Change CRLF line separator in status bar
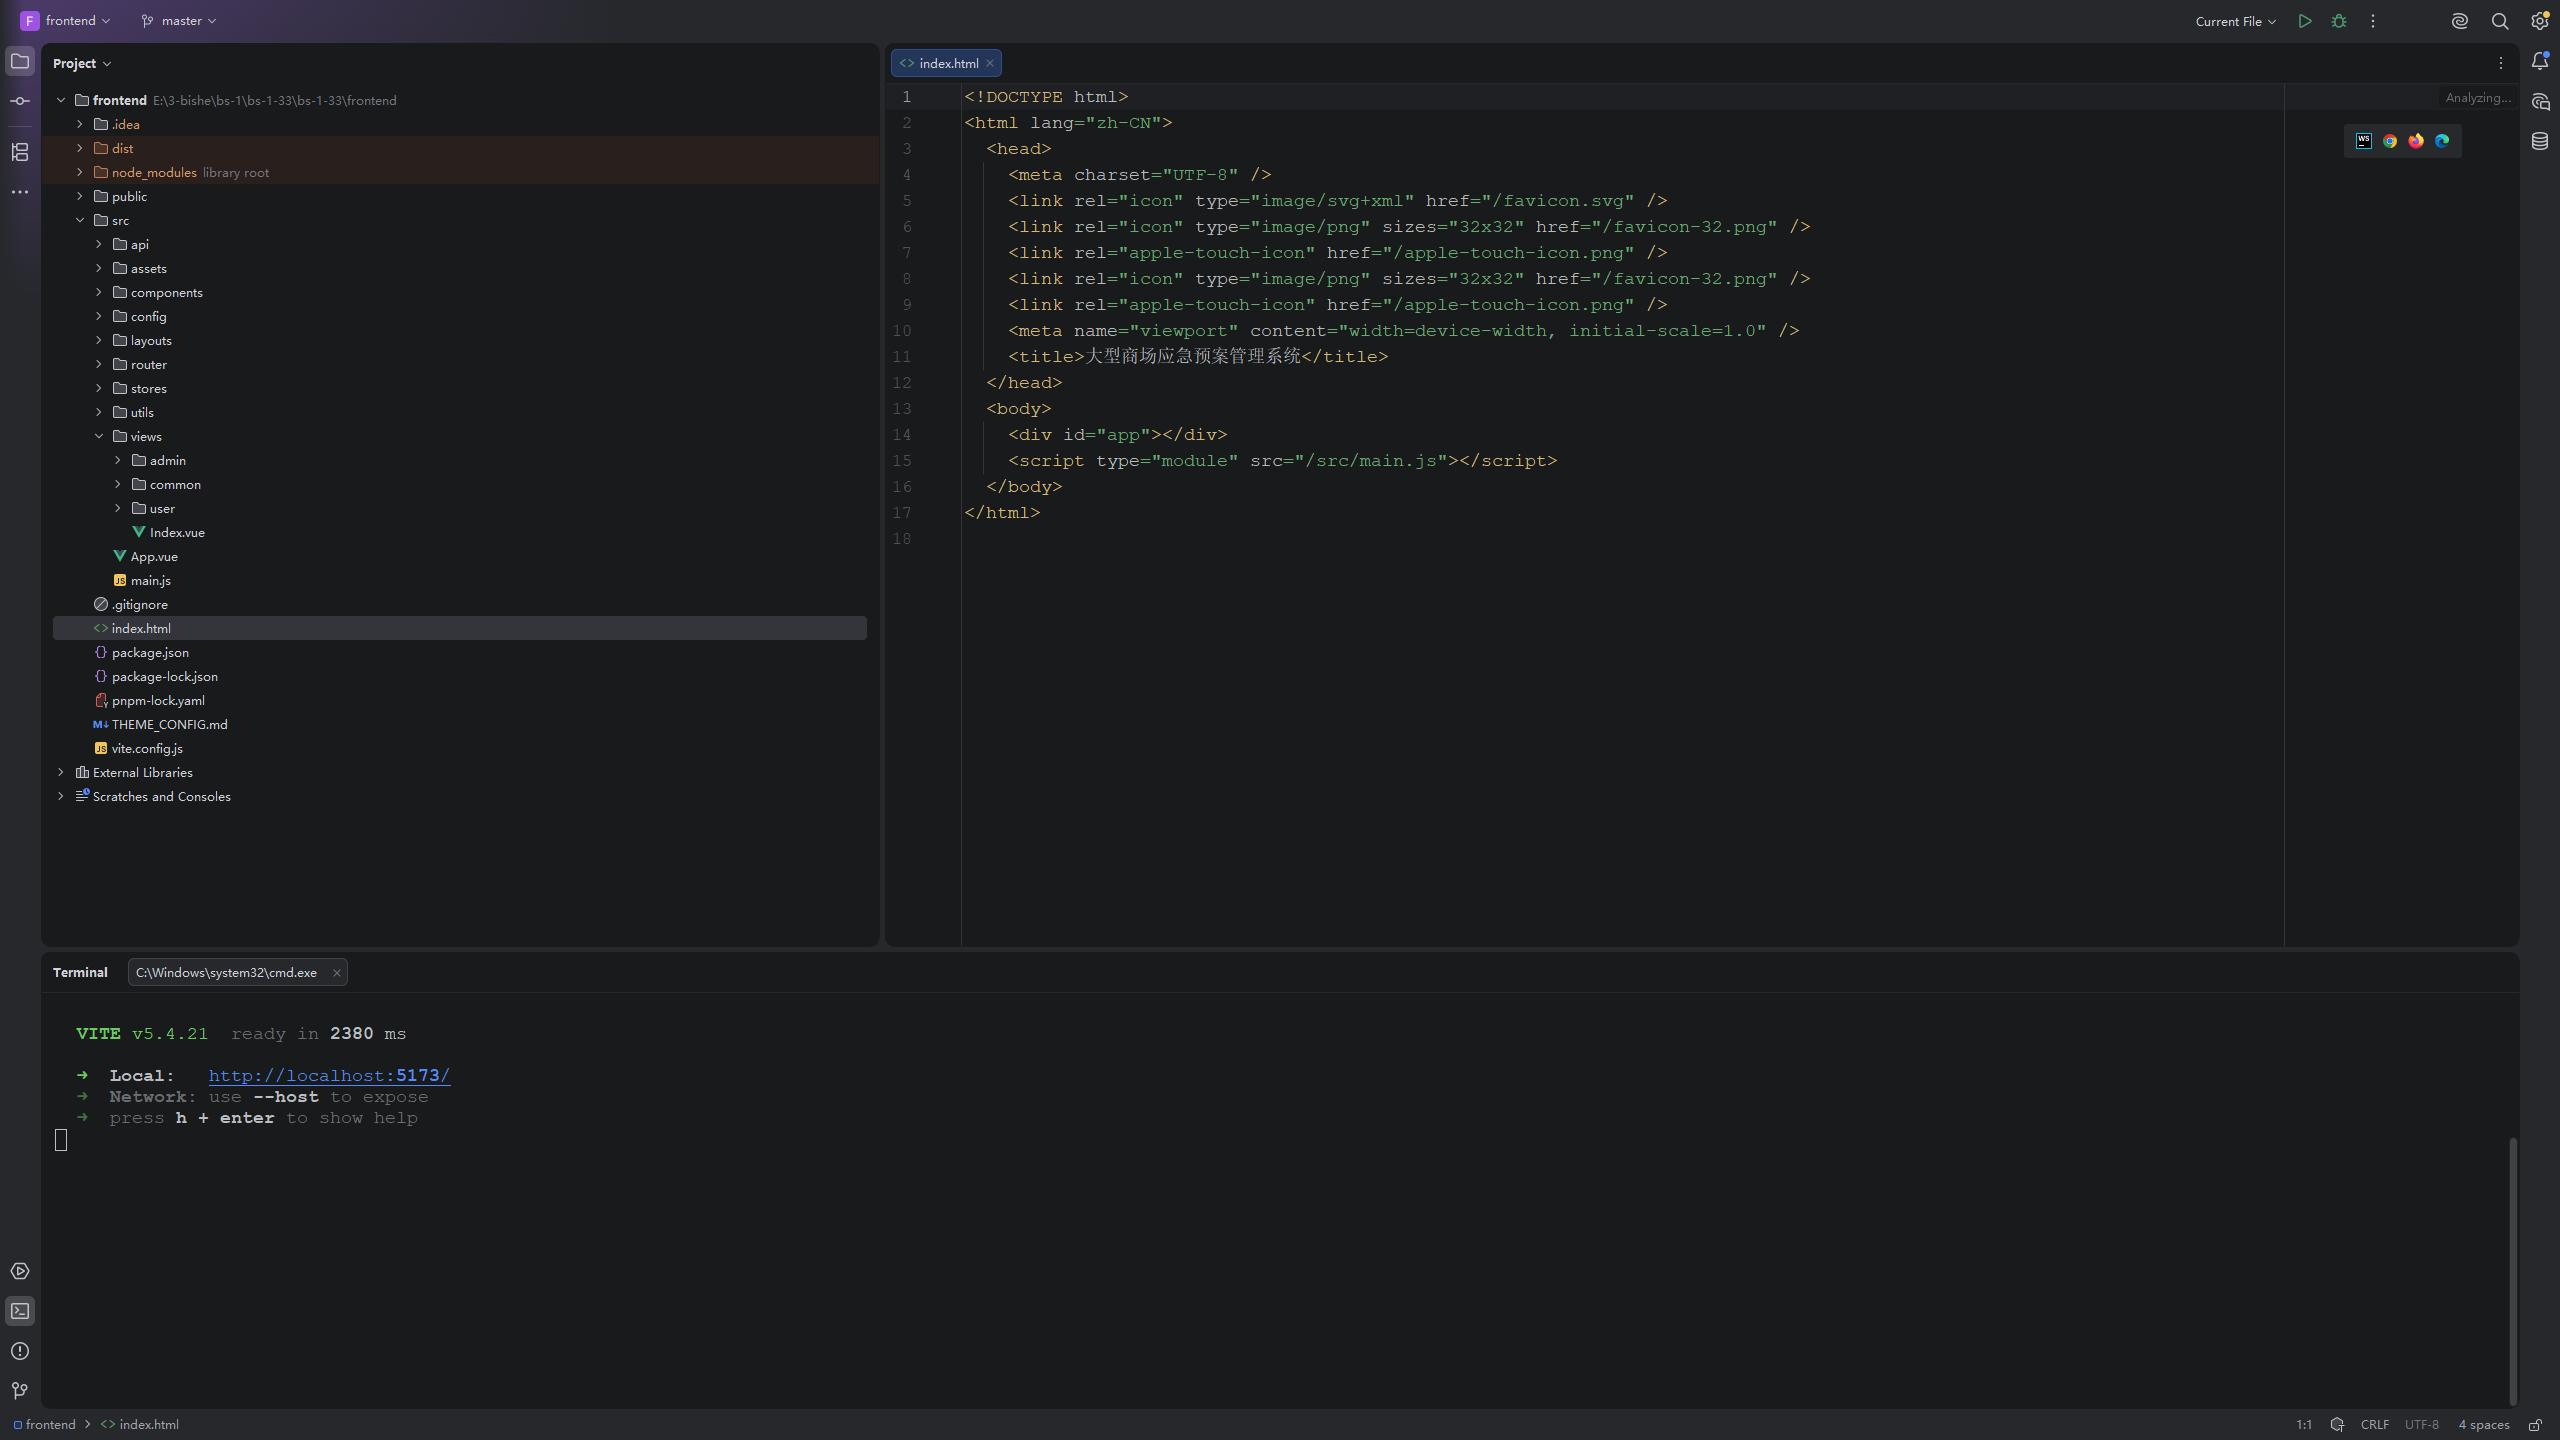 coord(2375,1425)
